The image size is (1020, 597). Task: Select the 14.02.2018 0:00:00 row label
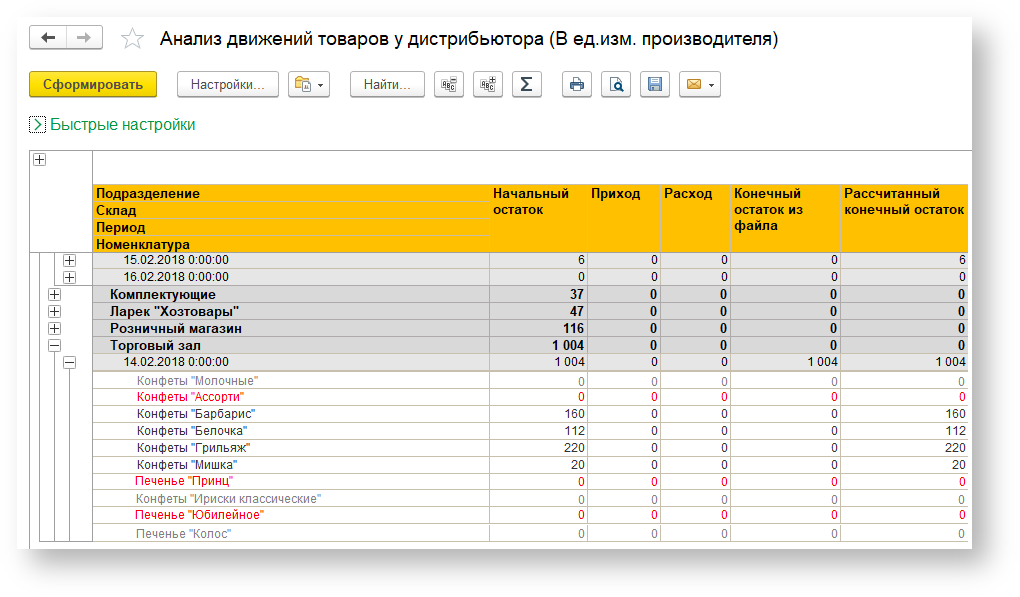pyautogui.click(x=176, y=362)
